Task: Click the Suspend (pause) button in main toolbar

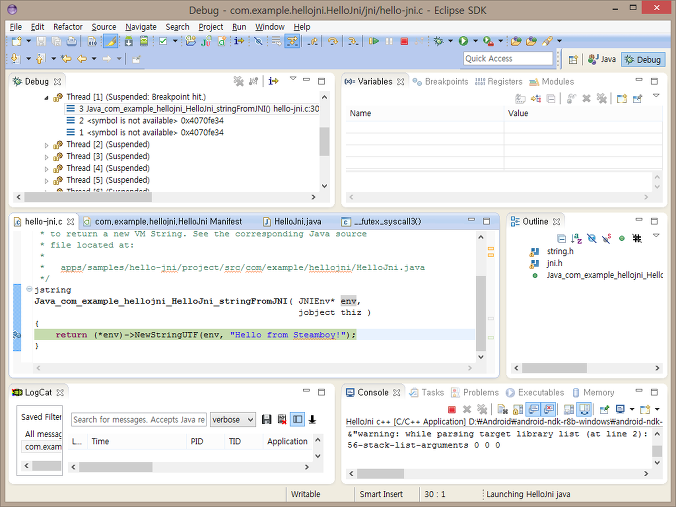Action: click(x=389, y=41)
